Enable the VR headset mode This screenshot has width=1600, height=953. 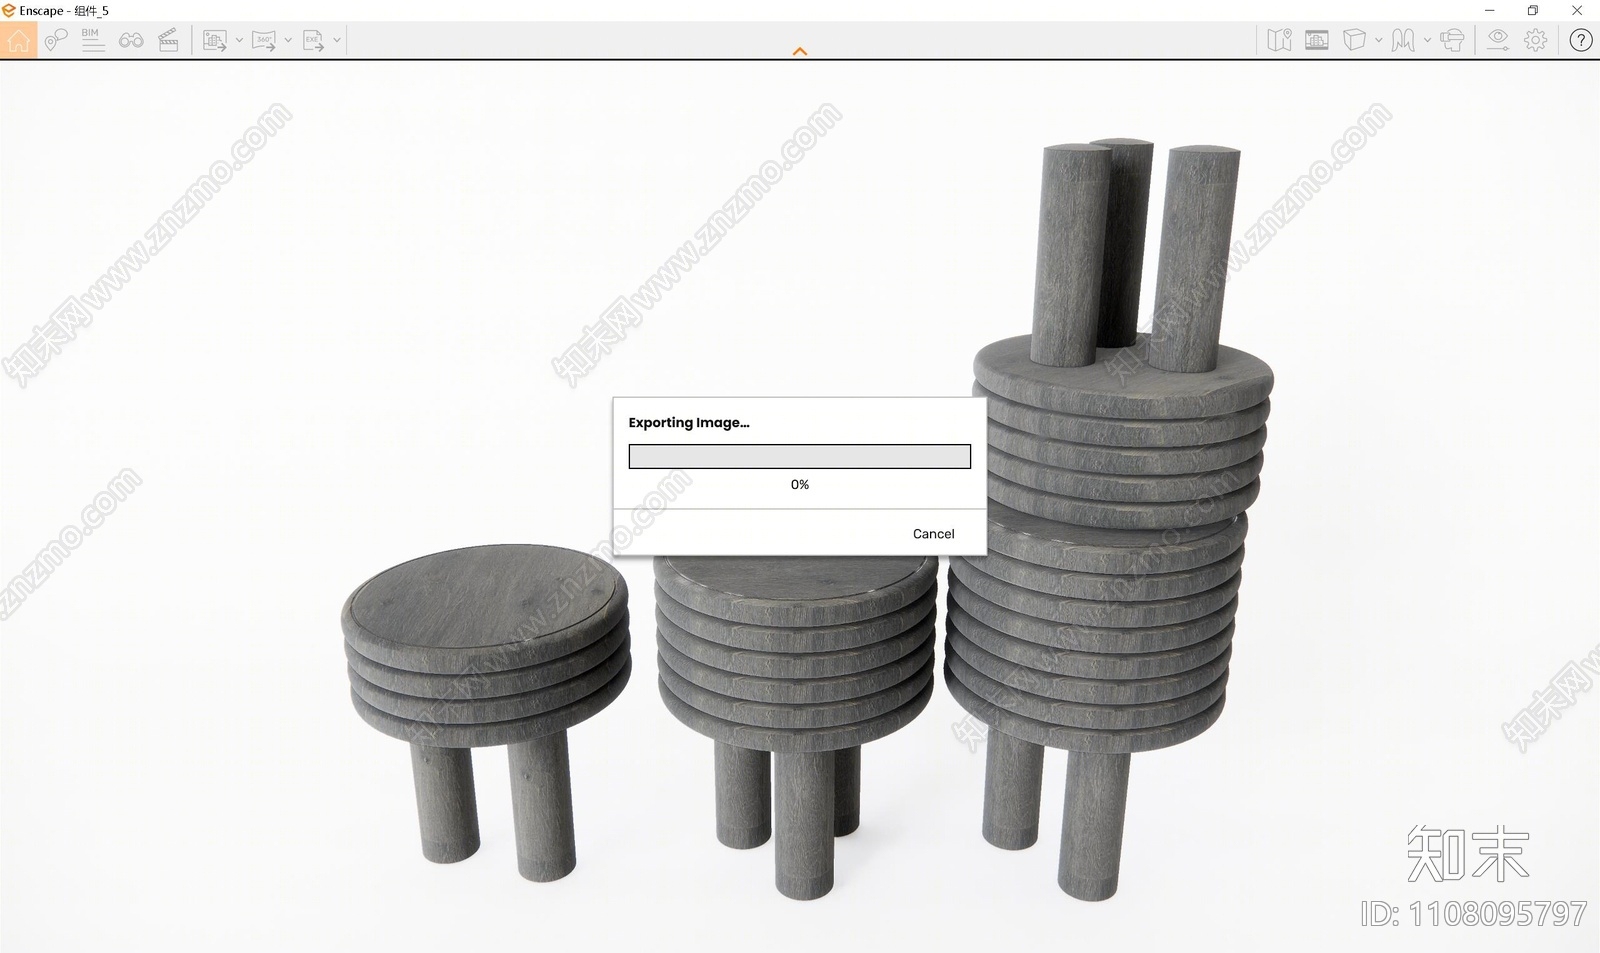click(1453, 40)
